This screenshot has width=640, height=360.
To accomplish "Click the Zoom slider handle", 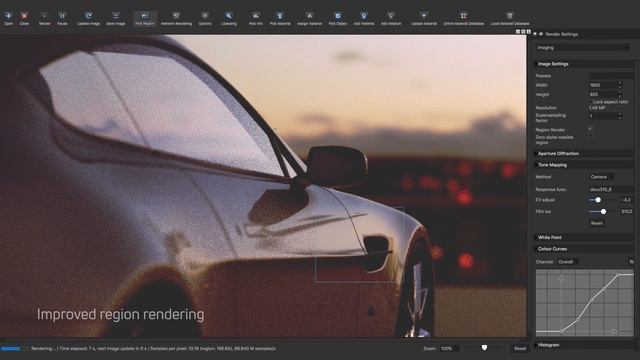I will pyautogui.click(x=484, y=348).
